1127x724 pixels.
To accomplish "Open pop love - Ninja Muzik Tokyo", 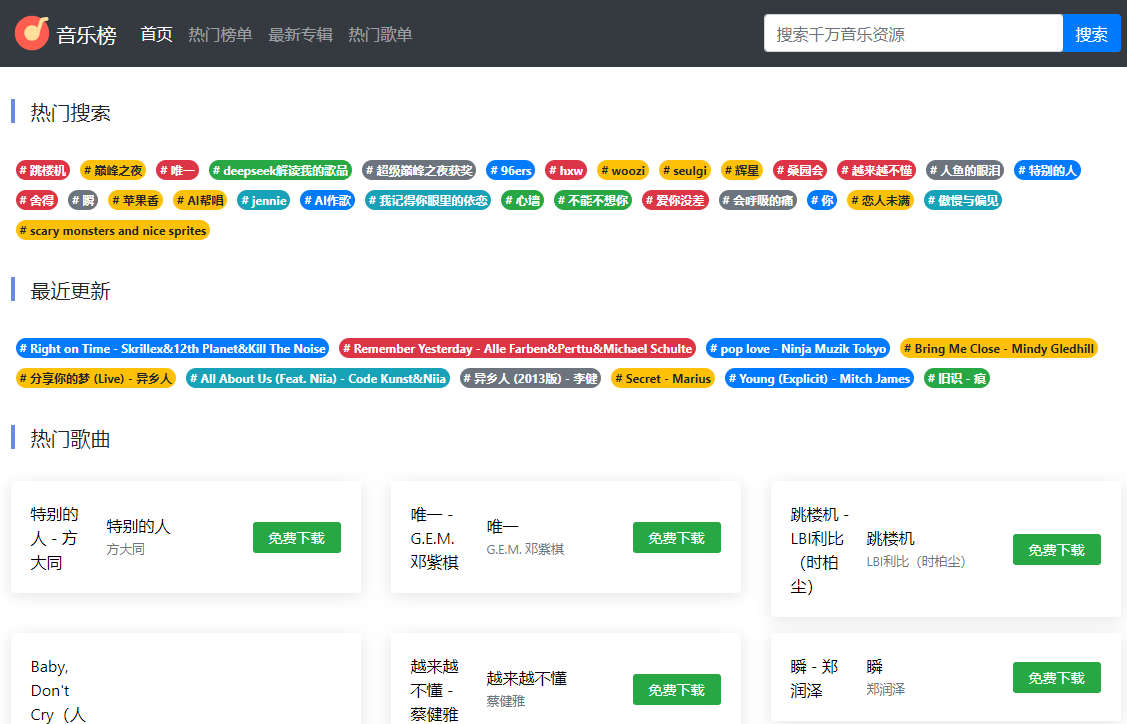I will pyautogui.click(x=798, y=349).
